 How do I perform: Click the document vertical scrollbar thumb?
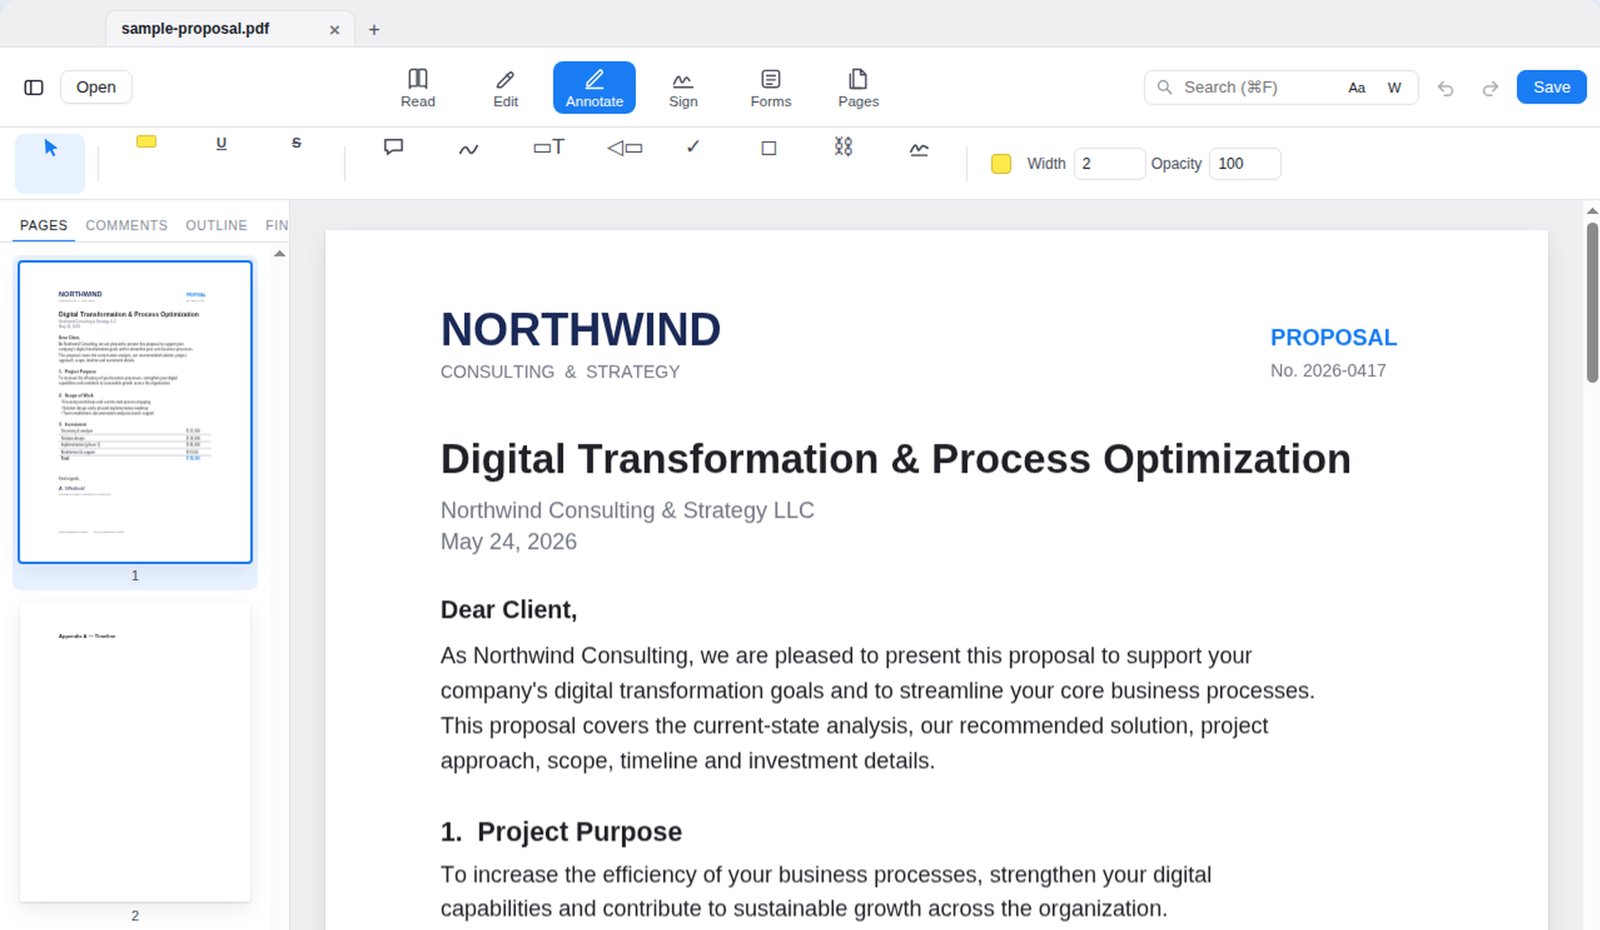[1592, 302]
